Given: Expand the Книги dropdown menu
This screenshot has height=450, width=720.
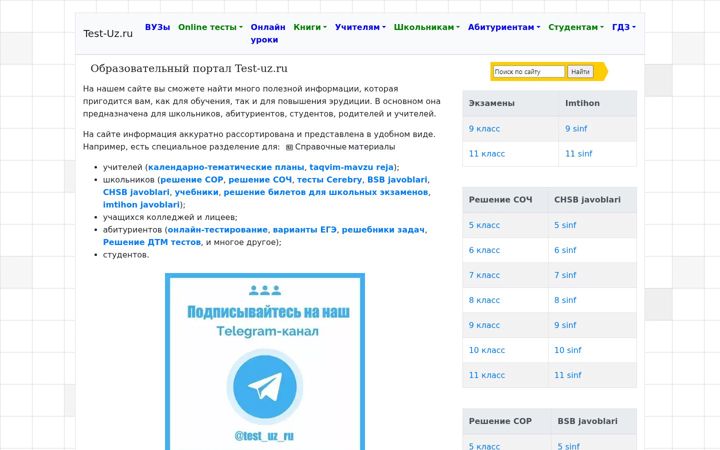Looking at the screenshot, I should point(310,27).
